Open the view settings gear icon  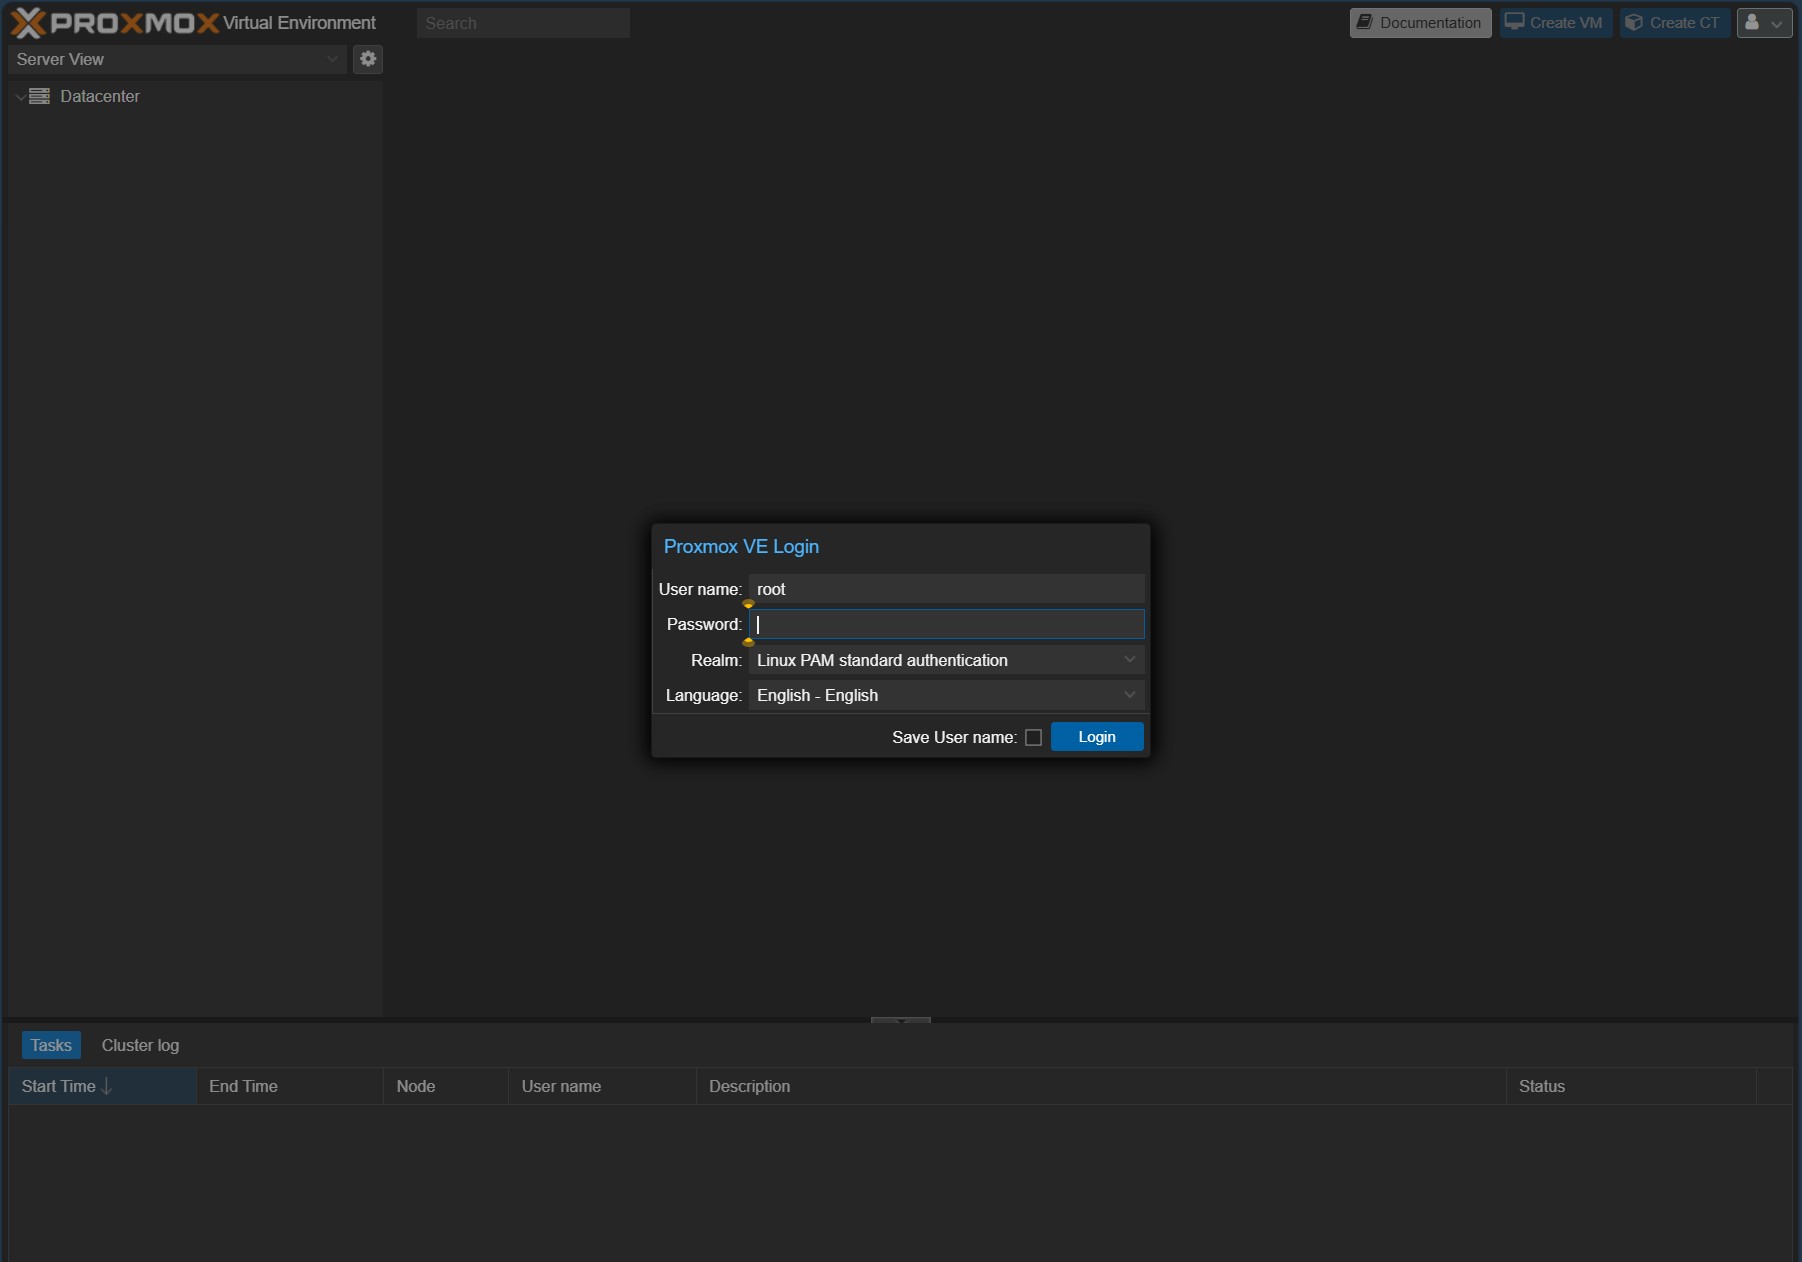tap(368, 59)
